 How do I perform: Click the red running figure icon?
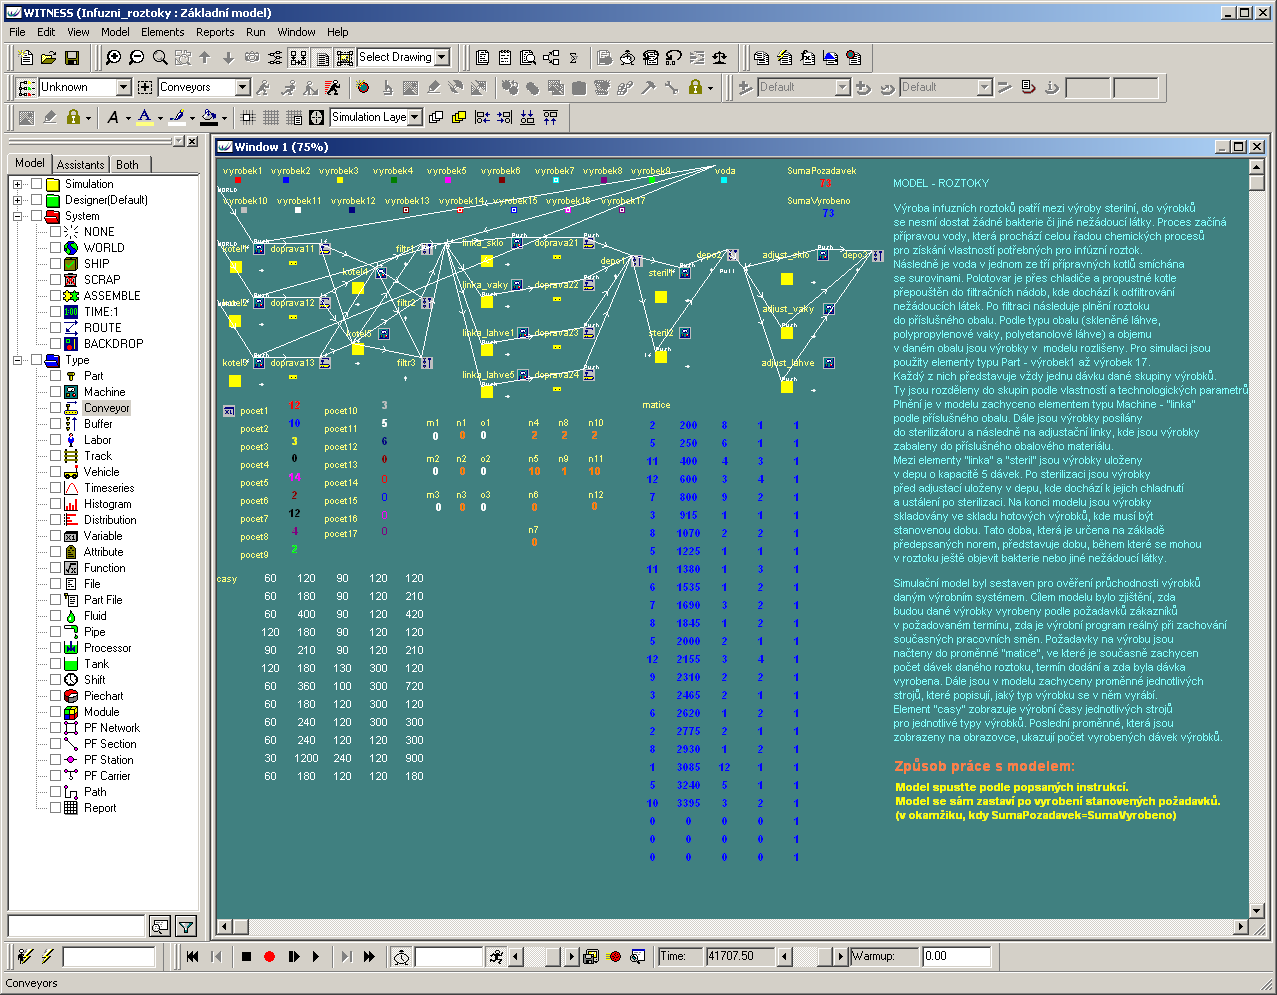coord(333,88)
